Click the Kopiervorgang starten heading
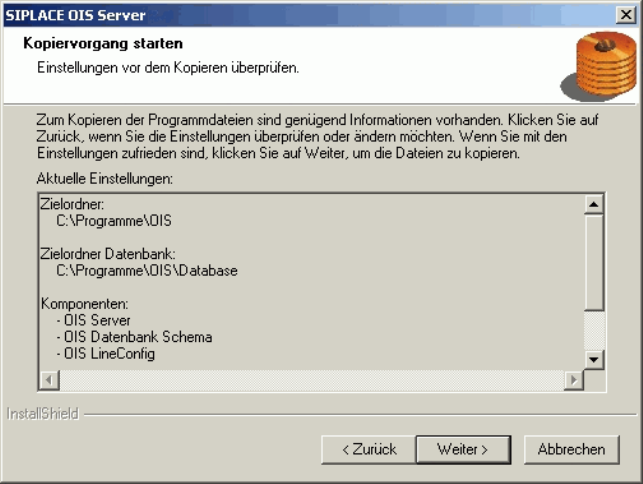 tap(102, 44)
